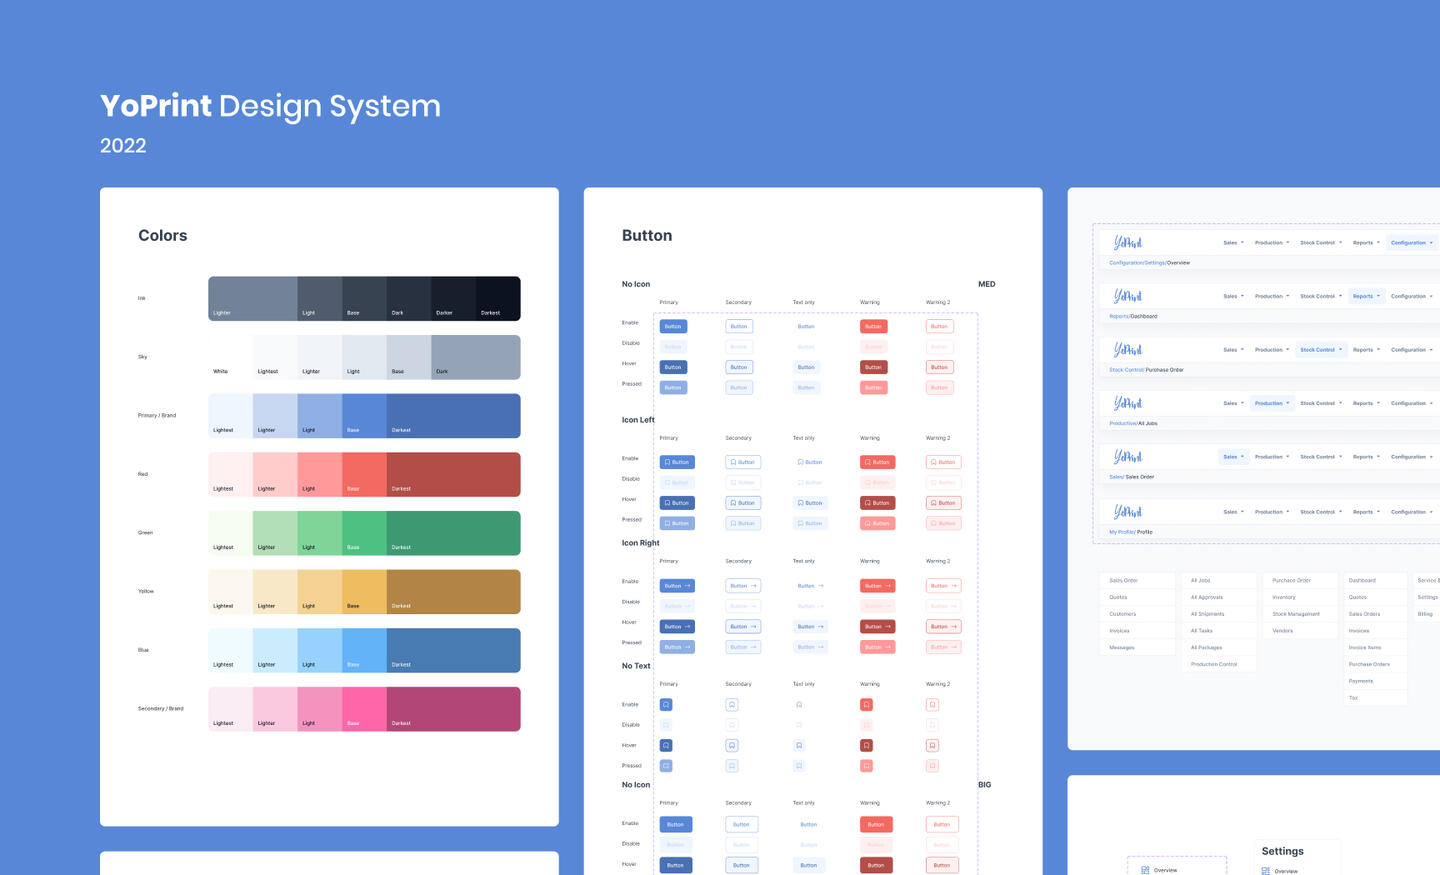Select the Secondary / Brand Base pink swatch
The image size is (1440, 875).
pyautogui.click(x=364, y=709)
